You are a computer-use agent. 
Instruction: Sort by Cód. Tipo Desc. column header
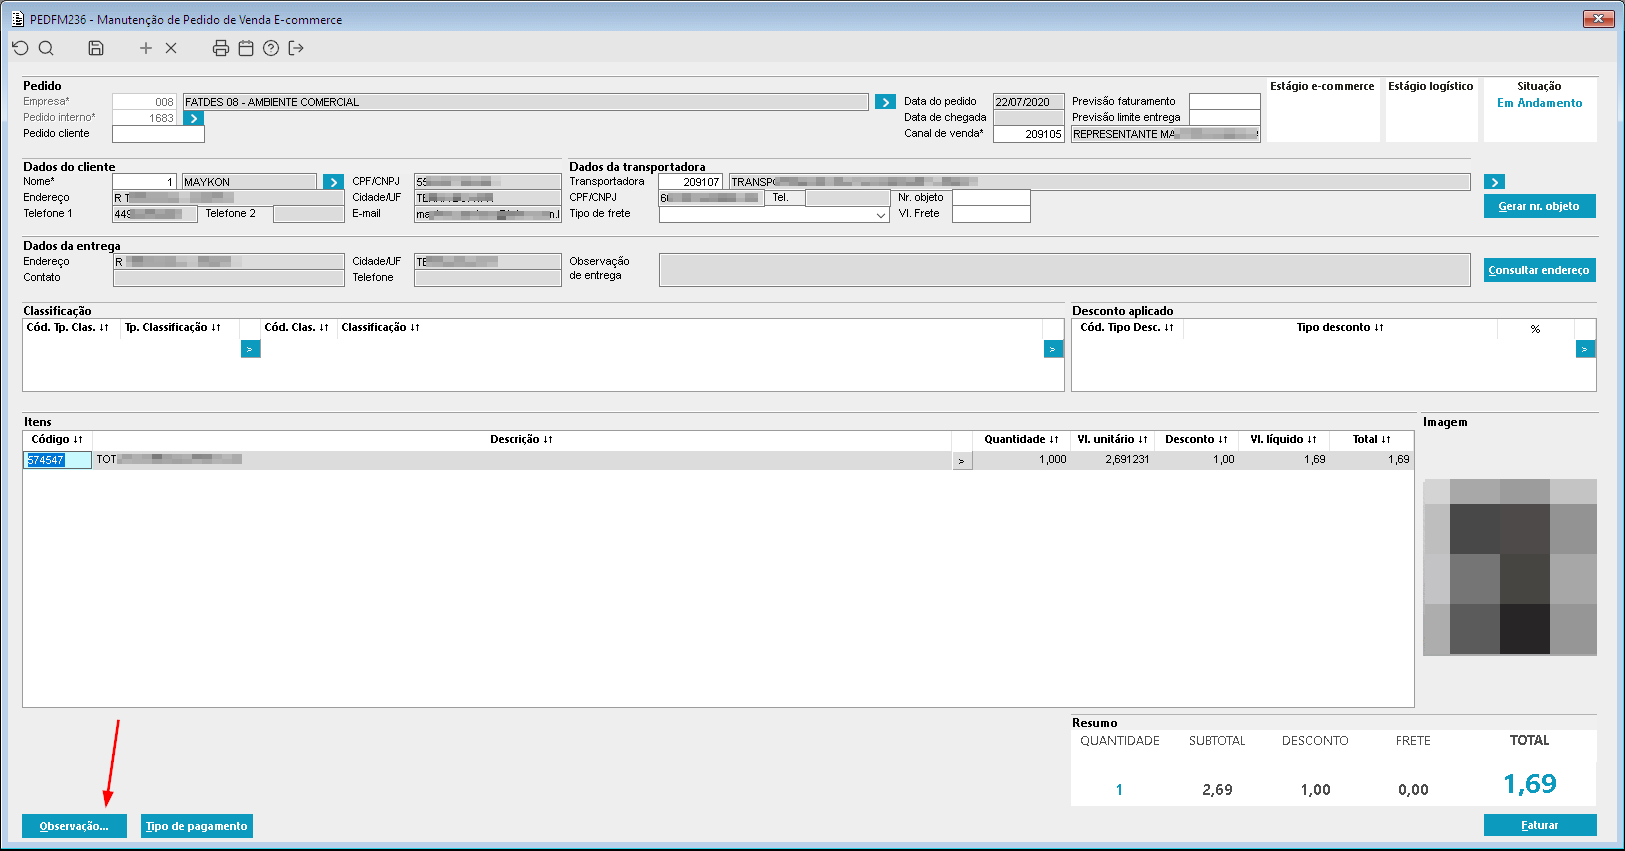1127,327
